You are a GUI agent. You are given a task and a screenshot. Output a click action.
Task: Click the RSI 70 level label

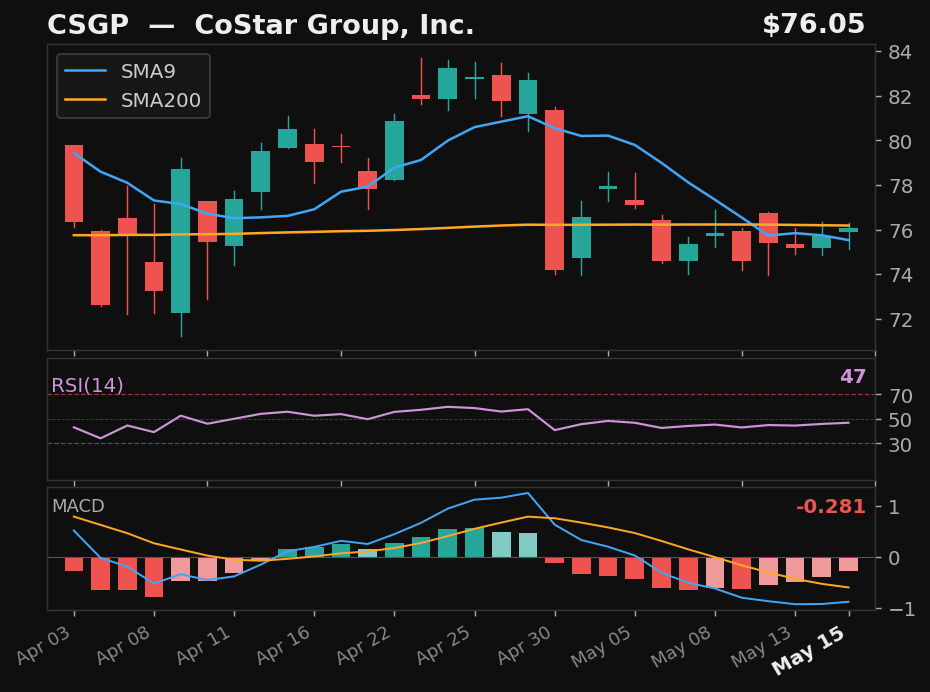coord(900,396)
